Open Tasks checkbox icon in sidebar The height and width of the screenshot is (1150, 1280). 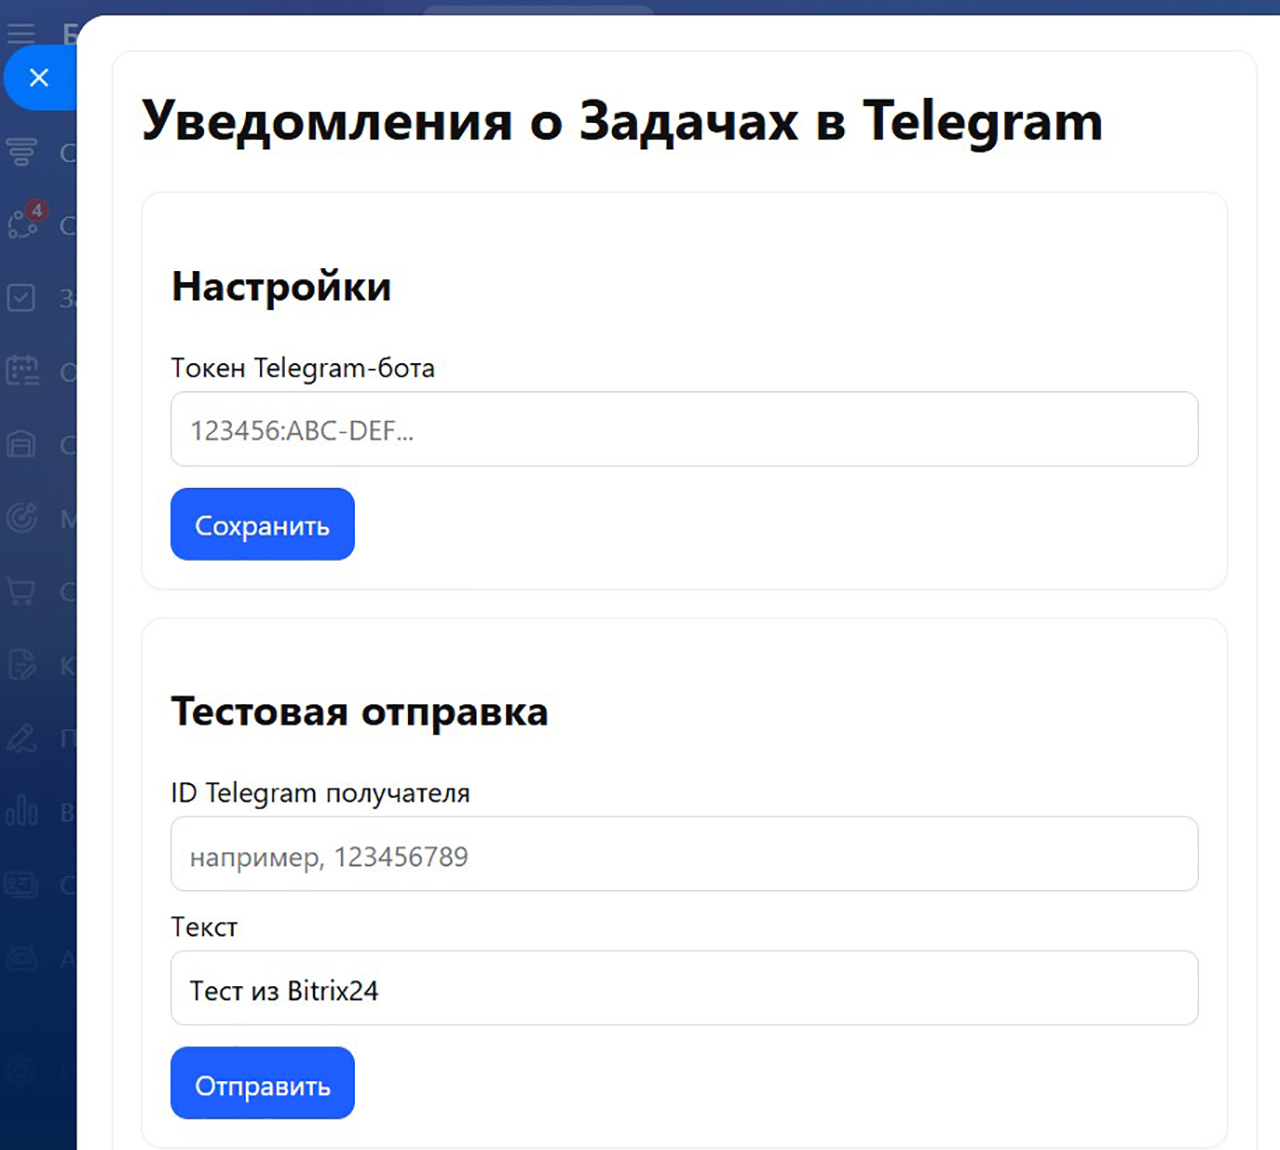tap(21, 298)
